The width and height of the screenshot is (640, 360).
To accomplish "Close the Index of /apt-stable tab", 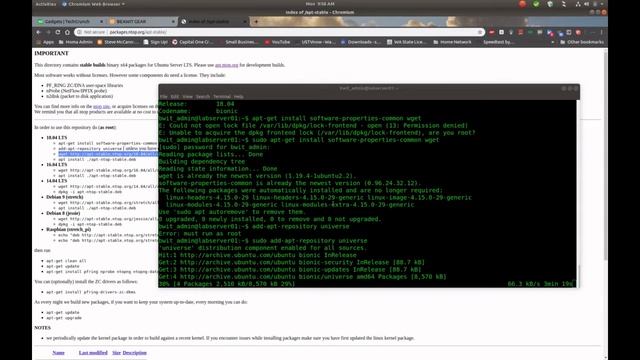I will click(245, 22).
